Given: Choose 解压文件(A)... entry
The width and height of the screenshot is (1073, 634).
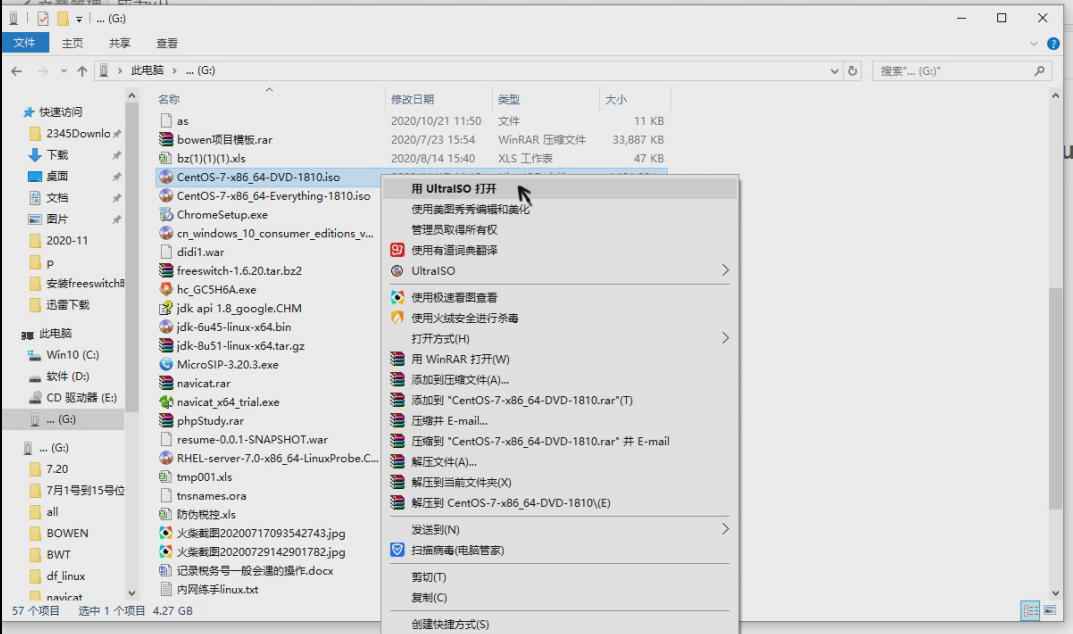Looking at the screenshot, I should coord(559,461).
